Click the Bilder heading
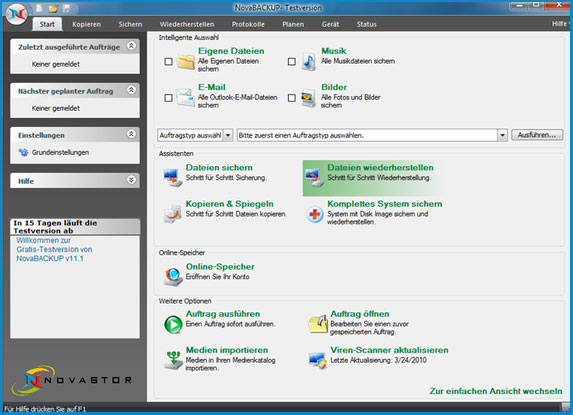573x415 pixels. point(334,87)
